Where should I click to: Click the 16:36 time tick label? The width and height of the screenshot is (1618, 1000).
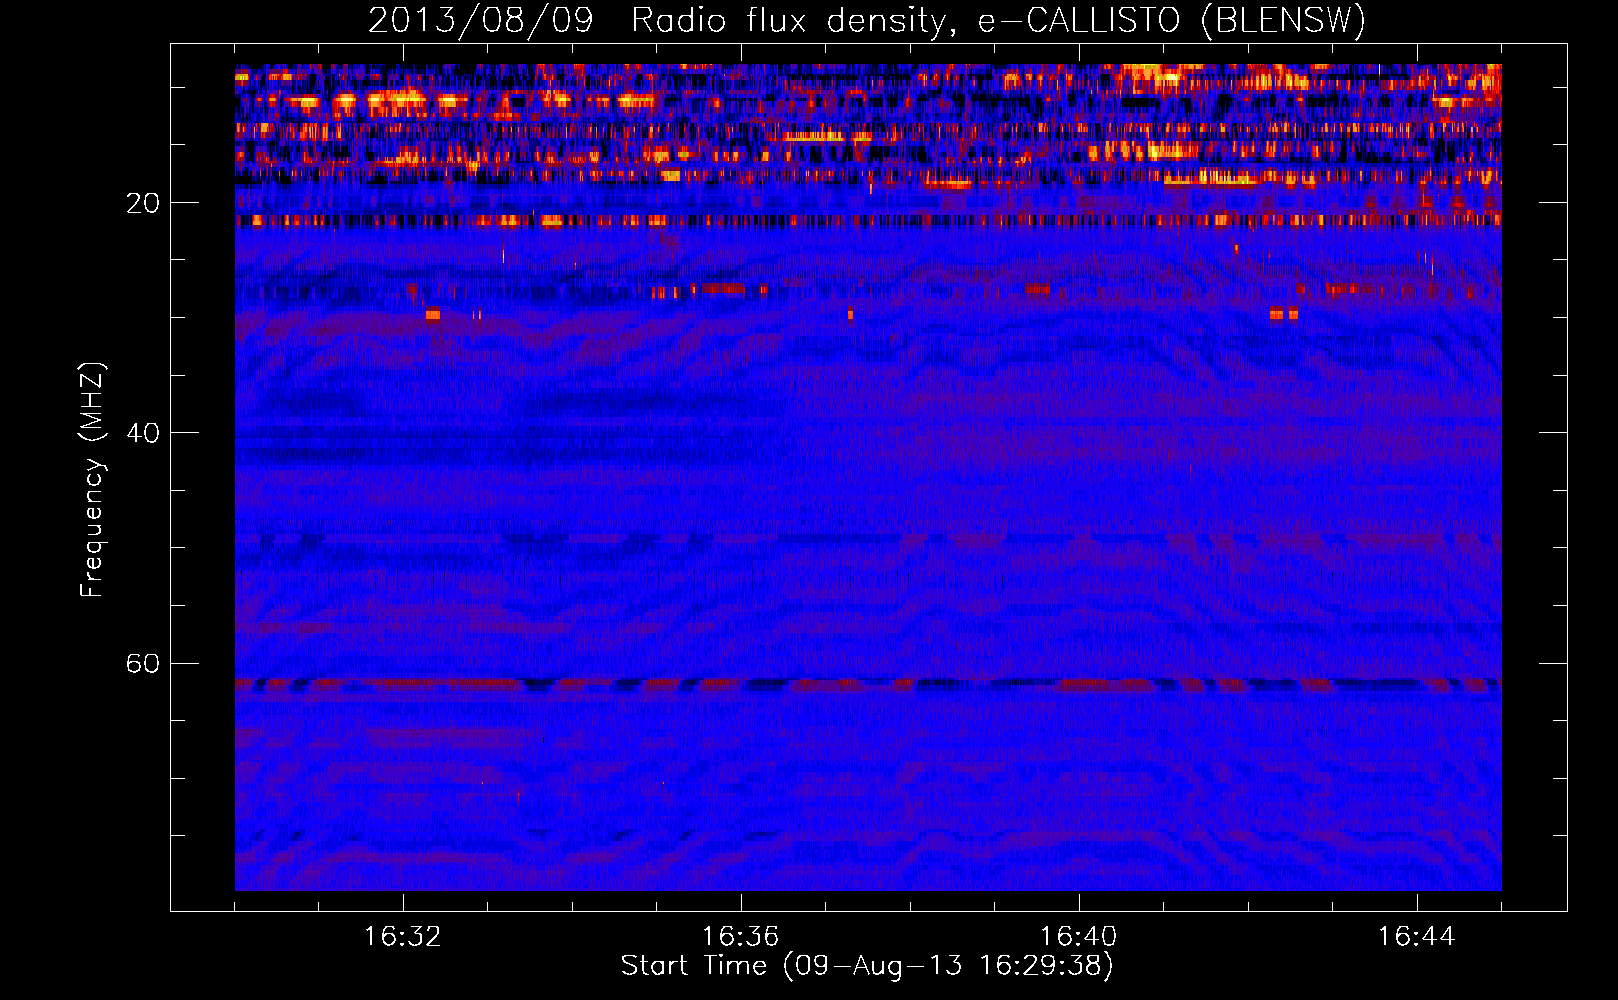coord(741,937)
